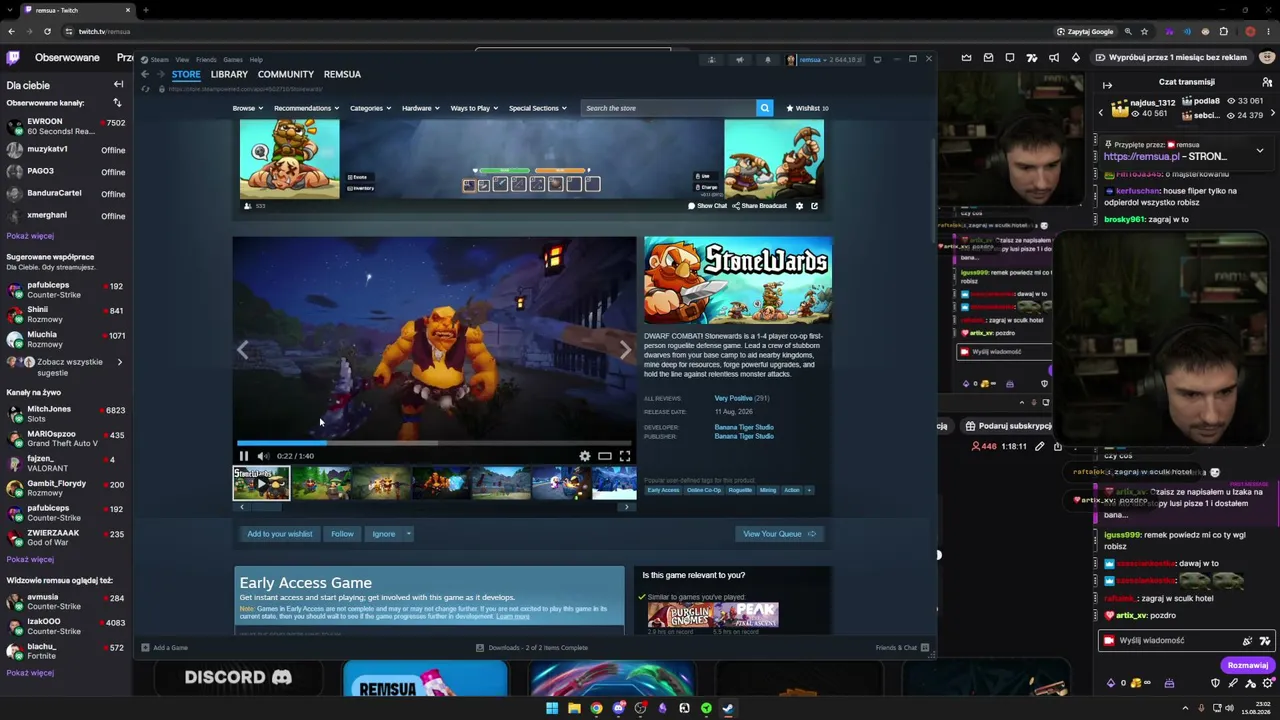Viewport: 1280px width, 720px height.
Task: Select the STORE tab in Steam
Action: [x=186, y=74]
